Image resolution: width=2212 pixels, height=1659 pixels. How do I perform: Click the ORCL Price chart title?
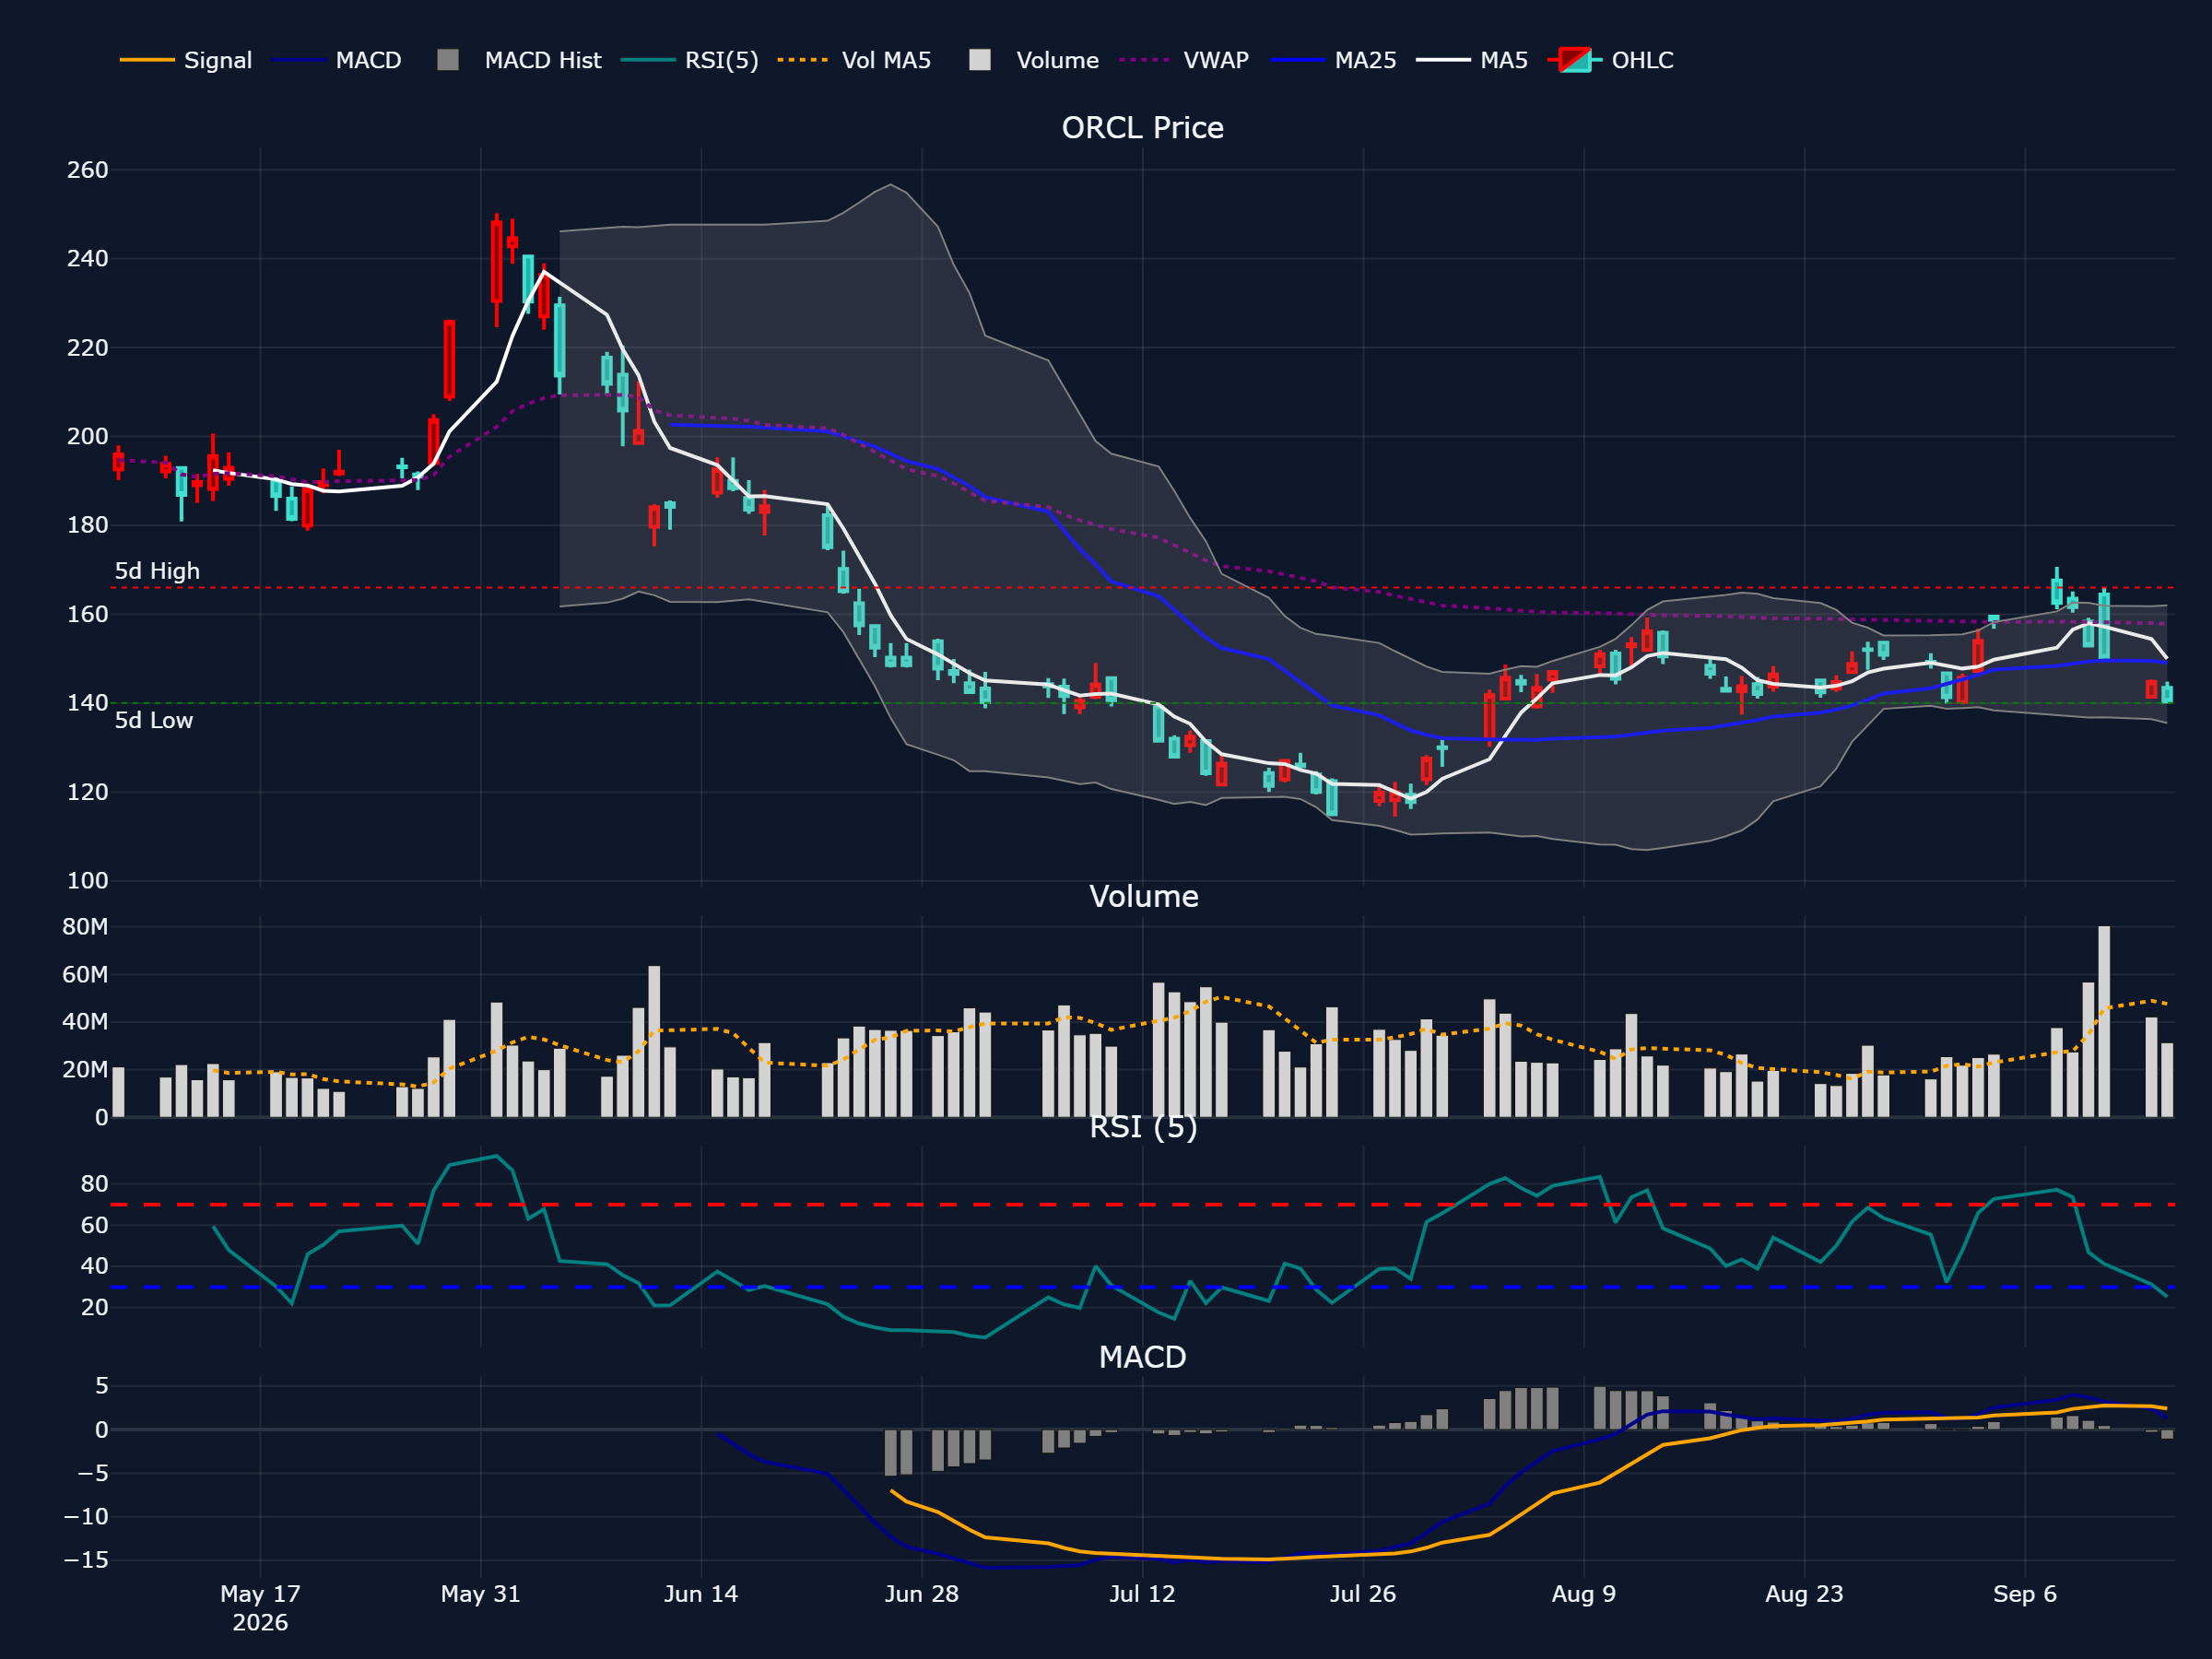click(x=1142, y=128)
